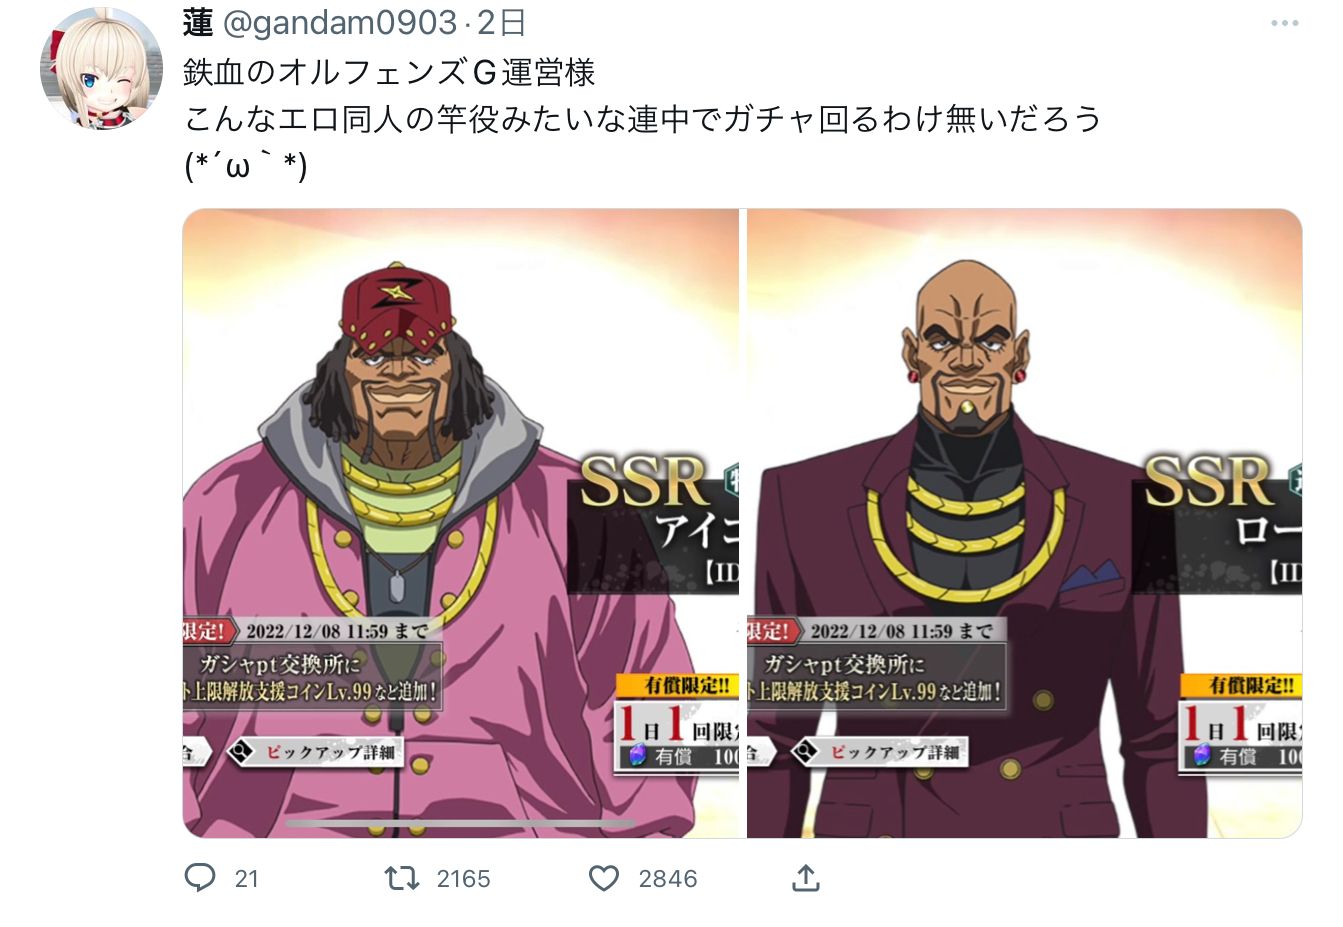Screen dimensions: 1343x927
Task: View the 2165 retweets count
Action: (x=463, y=879)
